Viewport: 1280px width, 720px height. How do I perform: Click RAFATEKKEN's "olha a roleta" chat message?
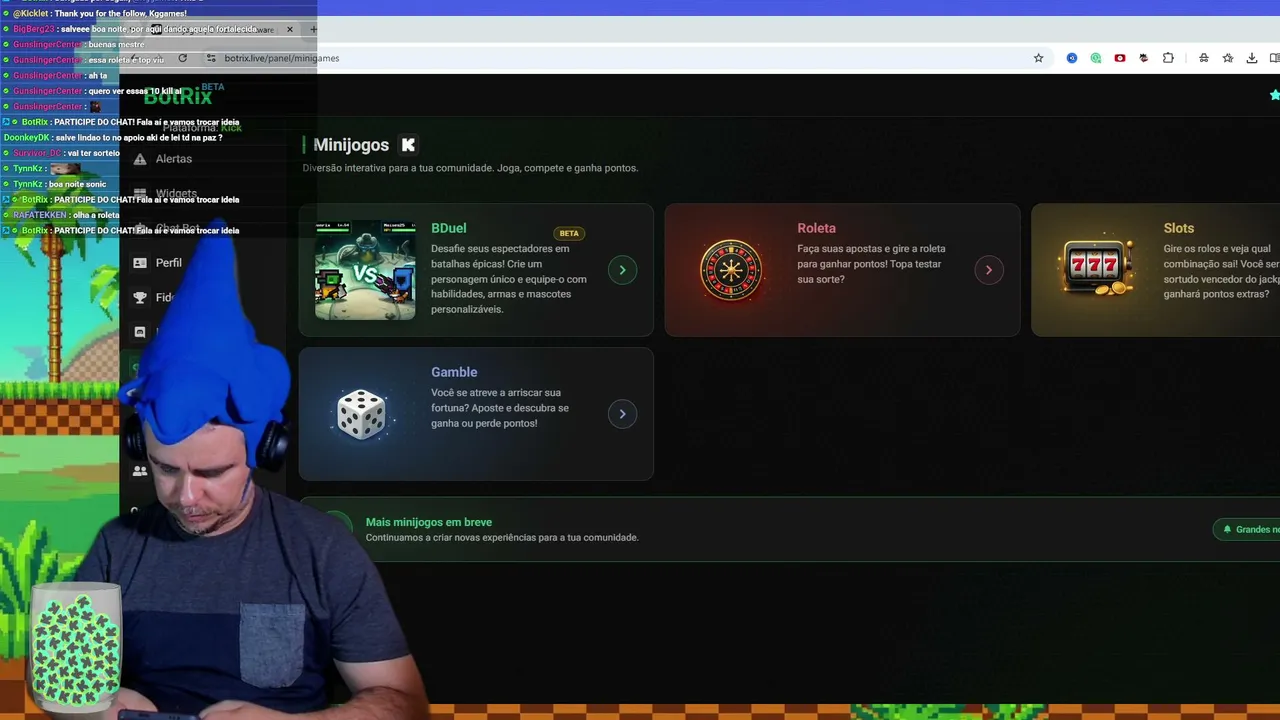pos(61,215)
